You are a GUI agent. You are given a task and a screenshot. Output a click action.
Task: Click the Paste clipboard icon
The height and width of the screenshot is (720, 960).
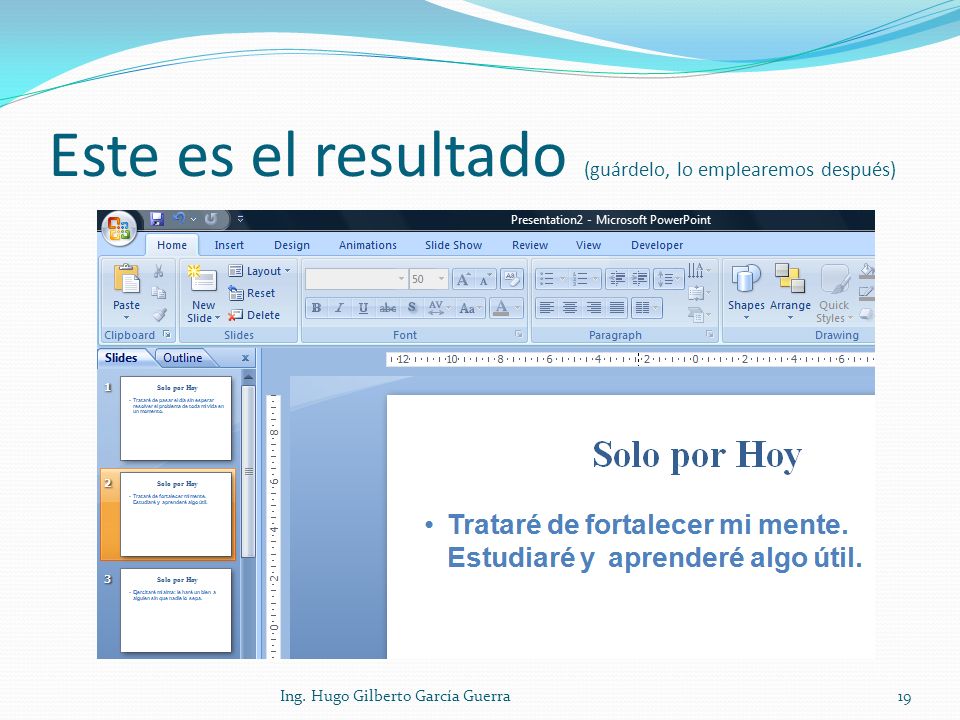tap(127, 279)
